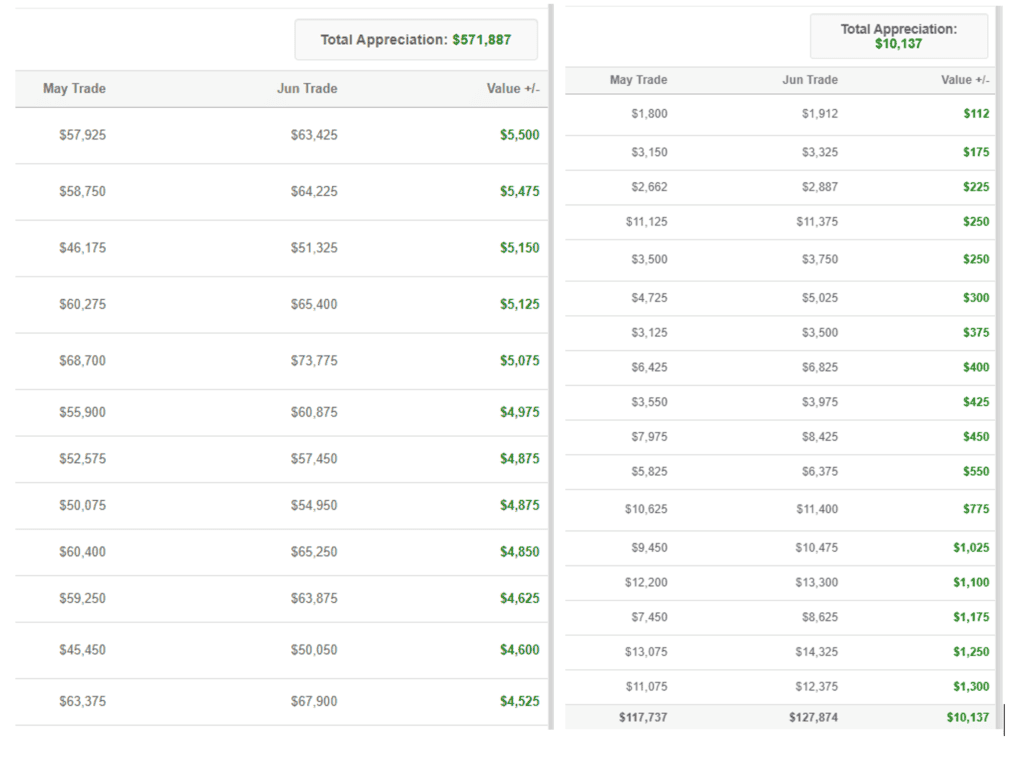This screenshot has height=759, width=1024.
Task: Click the $3,325 Jun Trade cell
Action: click(820, 152)
